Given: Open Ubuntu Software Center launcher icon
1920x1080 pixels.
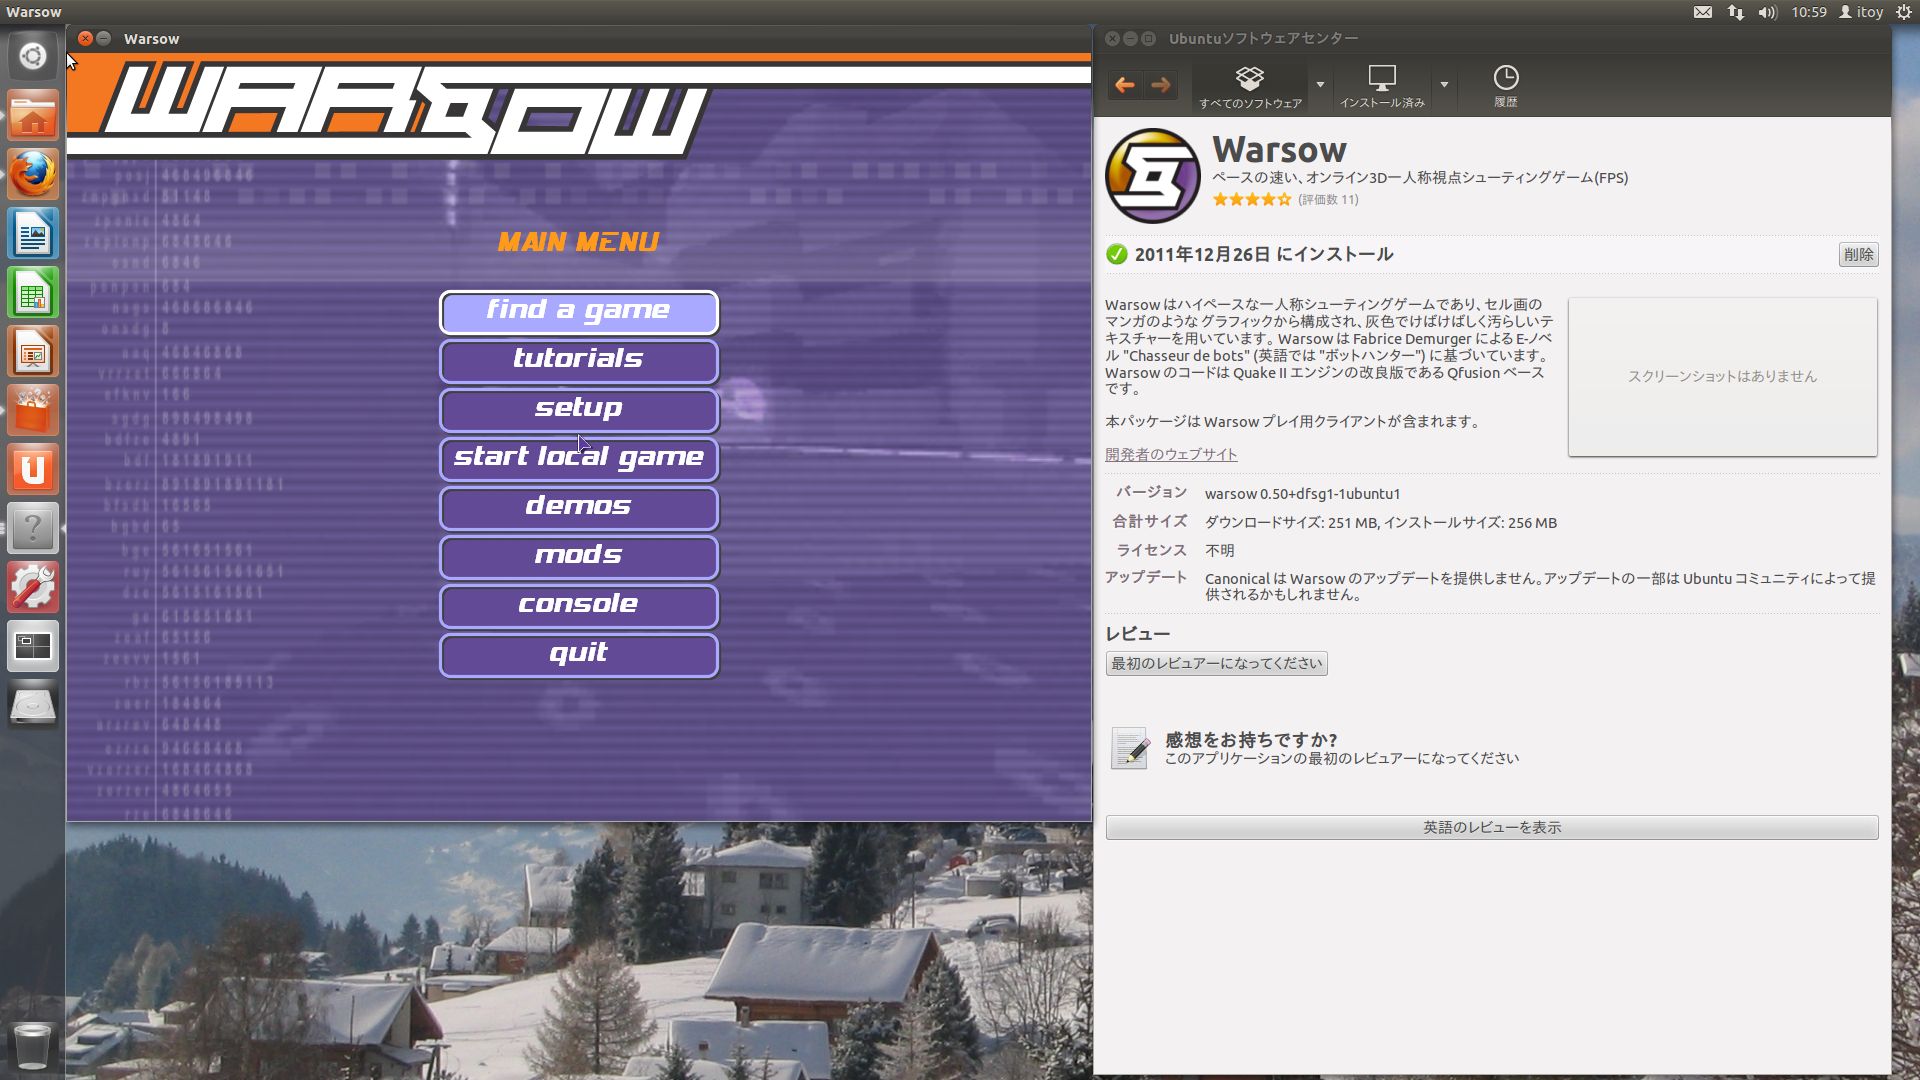Looking at the screenshot, I should tap(32, 411).
